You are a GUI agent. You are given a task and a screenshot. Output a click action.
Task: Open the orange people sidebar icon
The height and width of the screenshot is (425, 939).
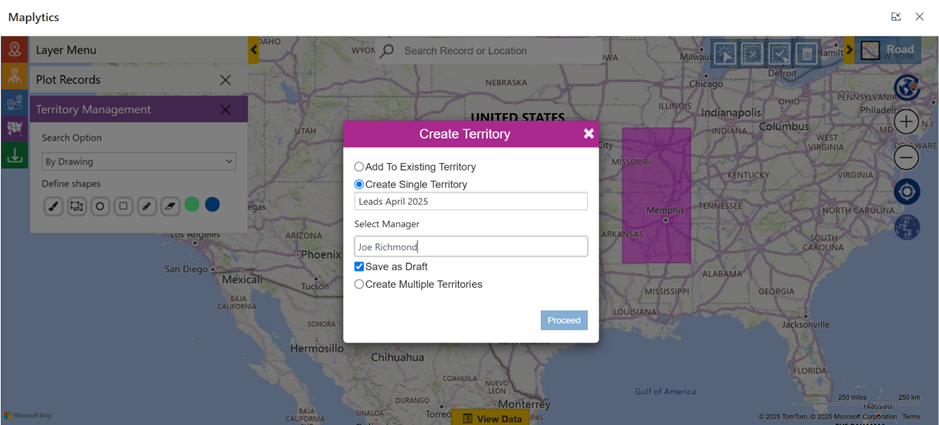point(14,76)
